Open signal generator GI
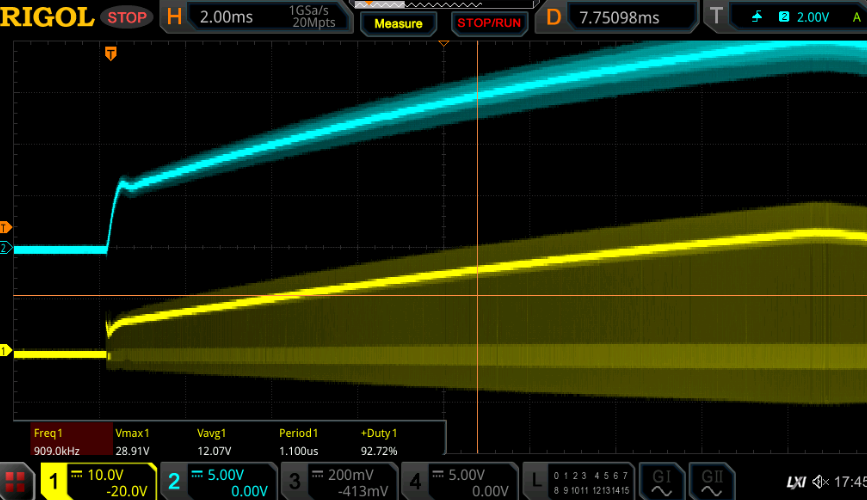 pos(661,482)
